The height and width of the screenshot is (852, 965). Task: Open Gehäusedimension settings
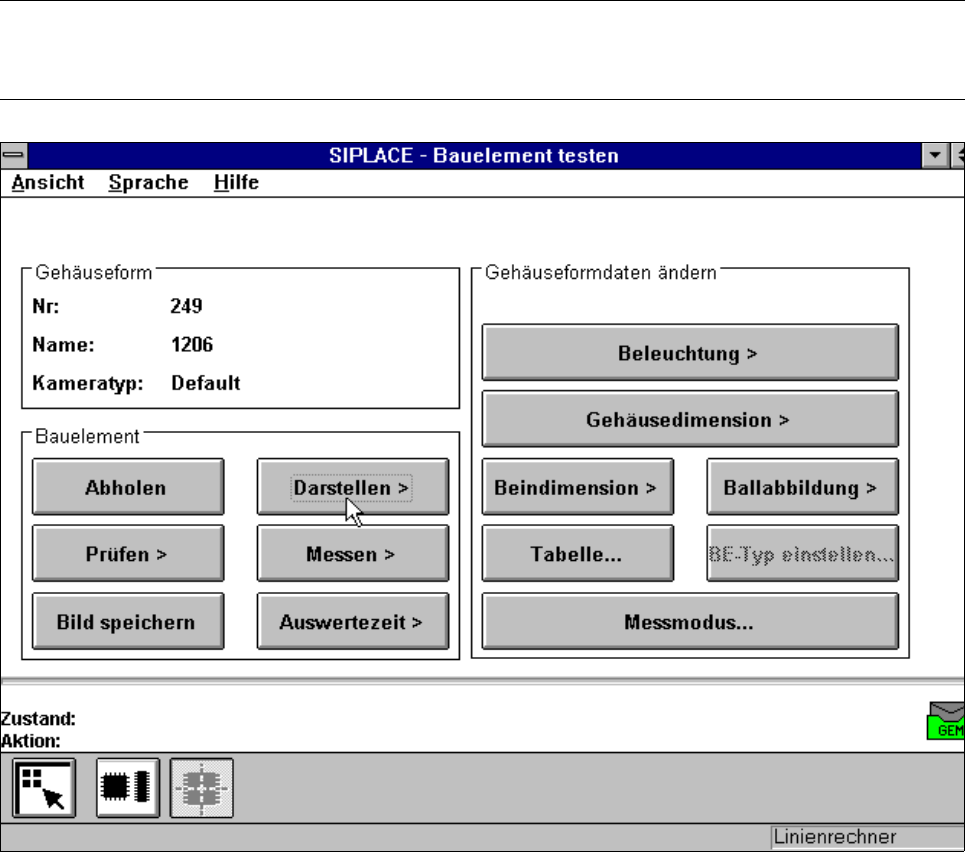pos(690,419)
